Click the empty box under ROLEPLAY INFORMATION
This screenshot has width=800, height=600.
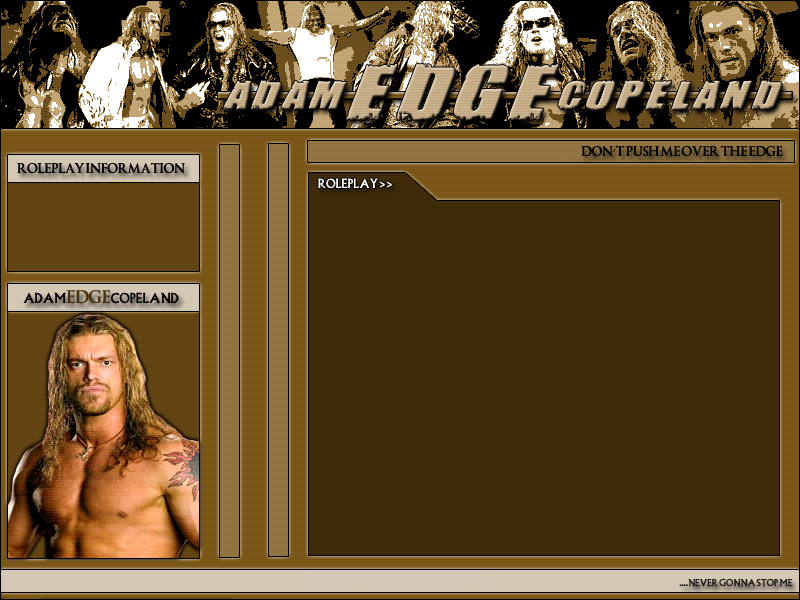104,227
